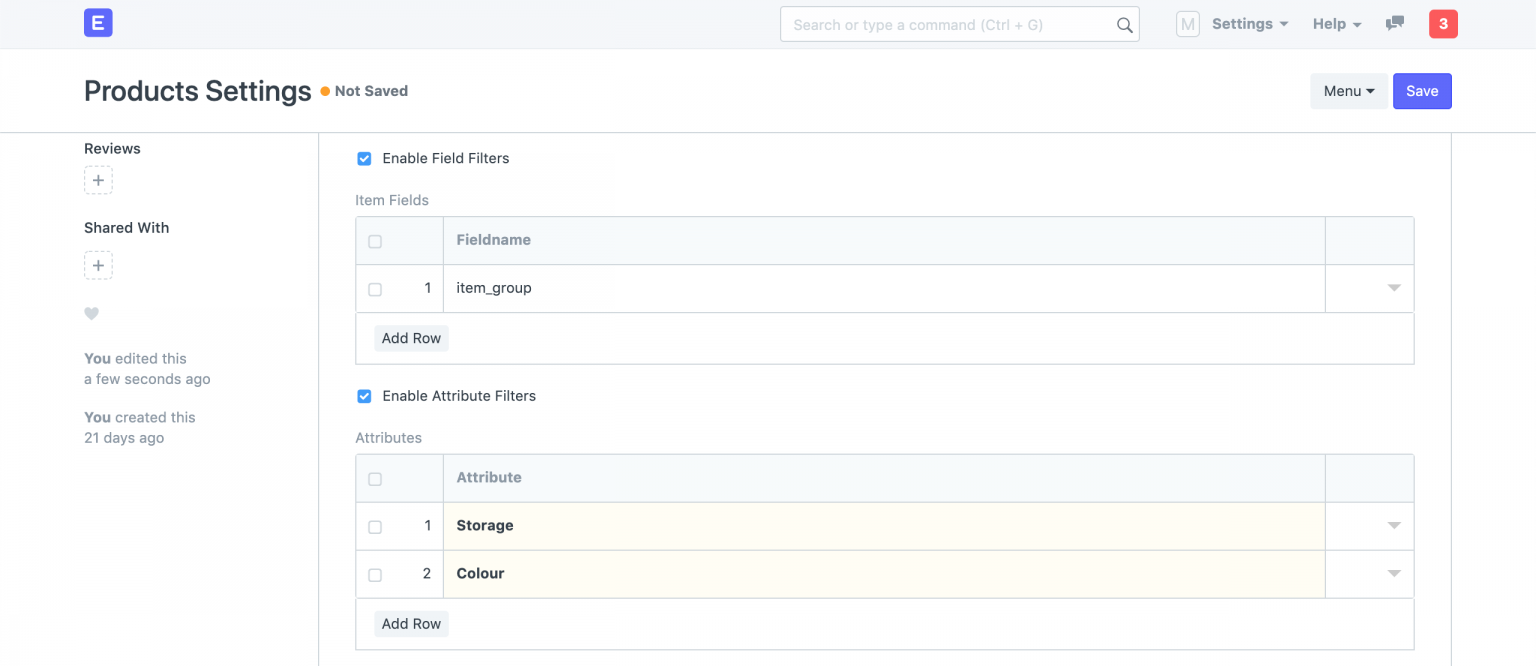The width and height of the screenshot is (1536, 666).
Task: Open the chat messages icon
Action: point(1395,22)
